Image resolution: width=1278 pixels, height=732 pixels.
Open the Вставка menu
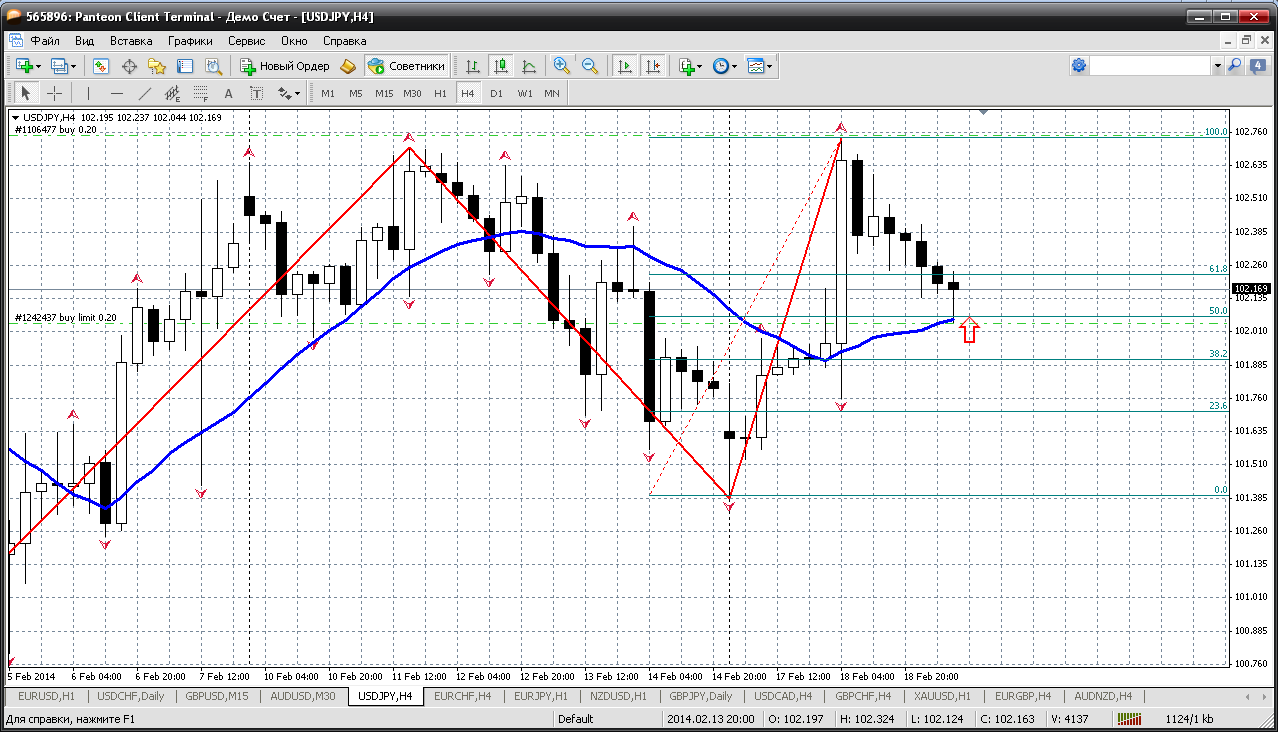point(131,41)
